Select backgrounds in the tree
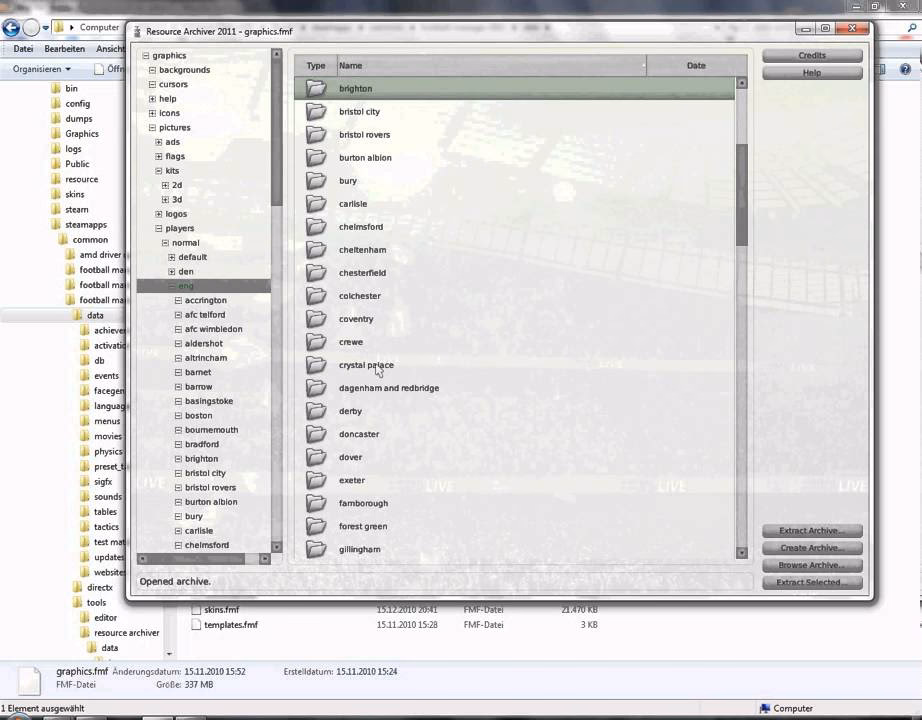Screen dimensions: 922x720 [x=184, y=69]
